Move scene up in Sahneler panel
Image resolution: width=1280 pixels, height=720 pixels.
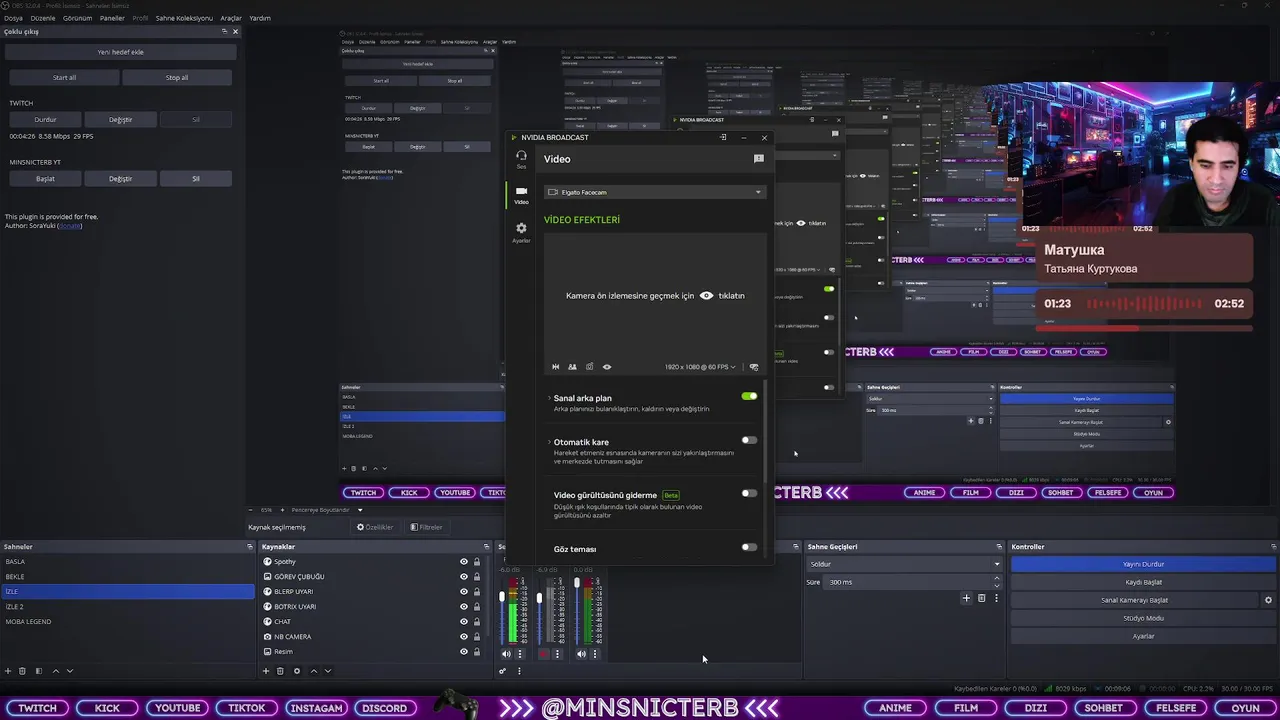click(55, 671)
